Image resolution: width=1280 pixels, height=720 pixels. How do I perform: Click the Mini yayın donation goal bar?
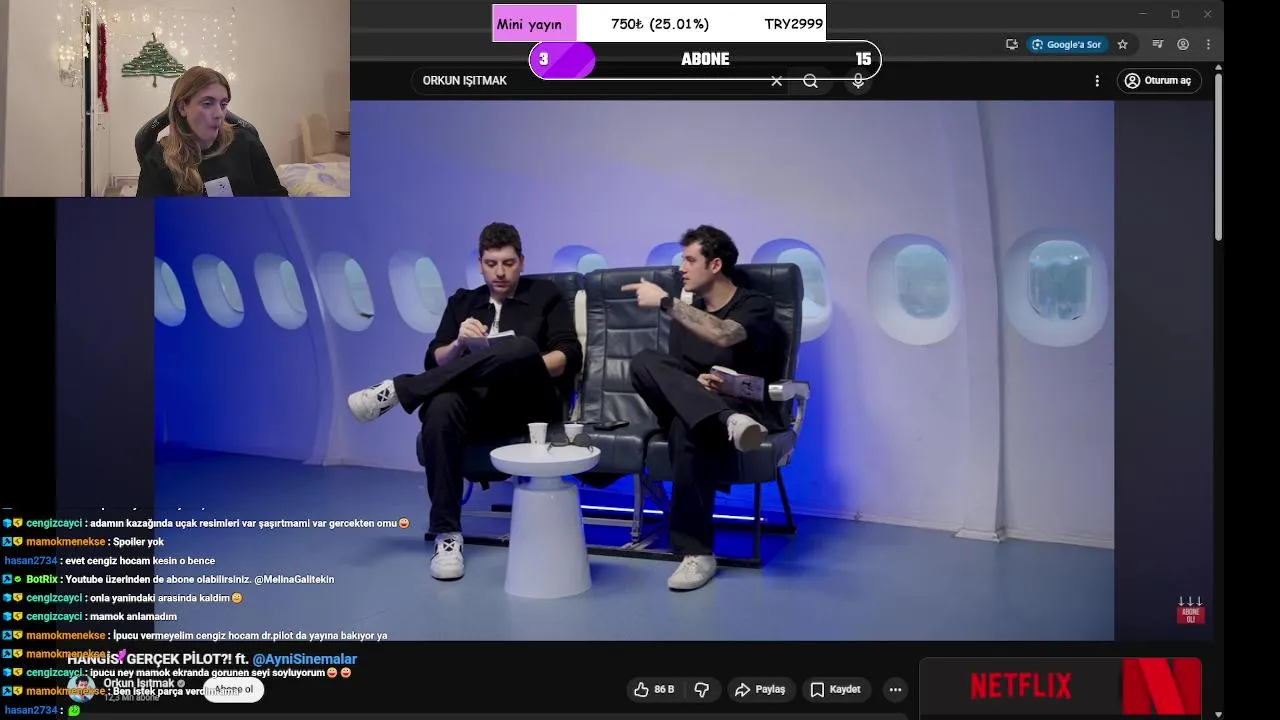click(659, 23)
